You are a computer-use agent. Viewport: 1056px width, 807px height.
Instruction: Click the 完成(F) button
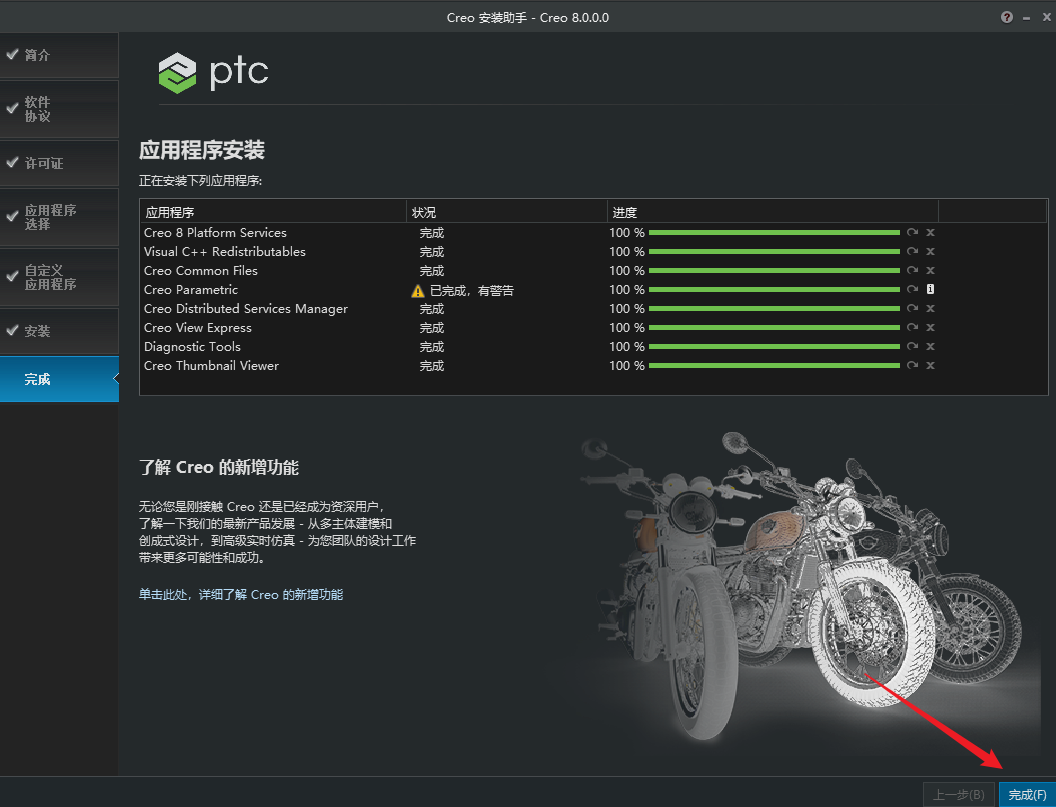[1026, 794]
